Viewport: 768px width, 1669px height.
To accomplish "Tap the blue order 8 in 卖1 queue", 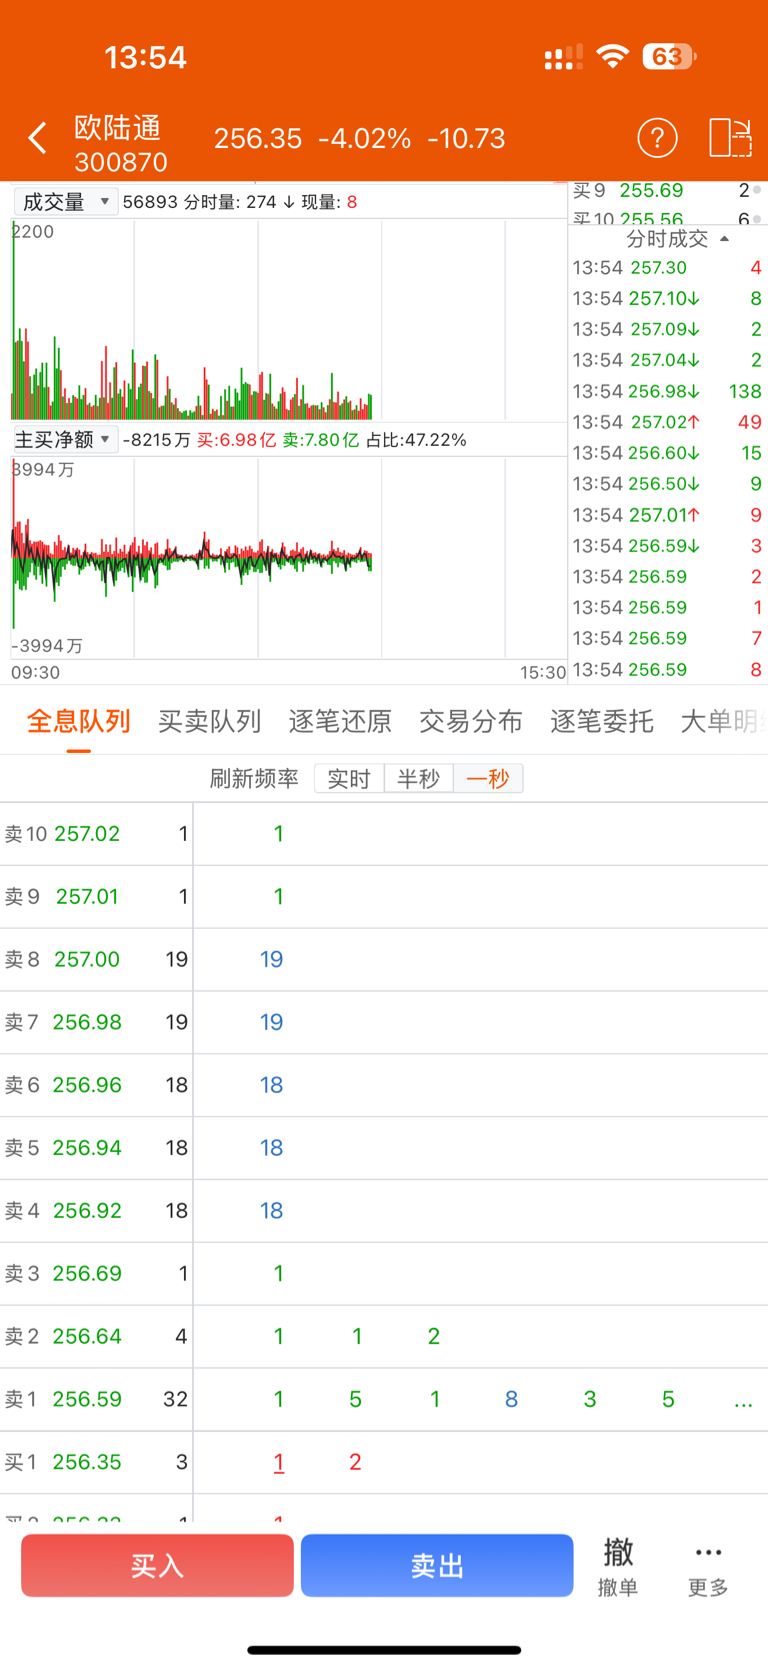I will click(x=511, y=1400).
